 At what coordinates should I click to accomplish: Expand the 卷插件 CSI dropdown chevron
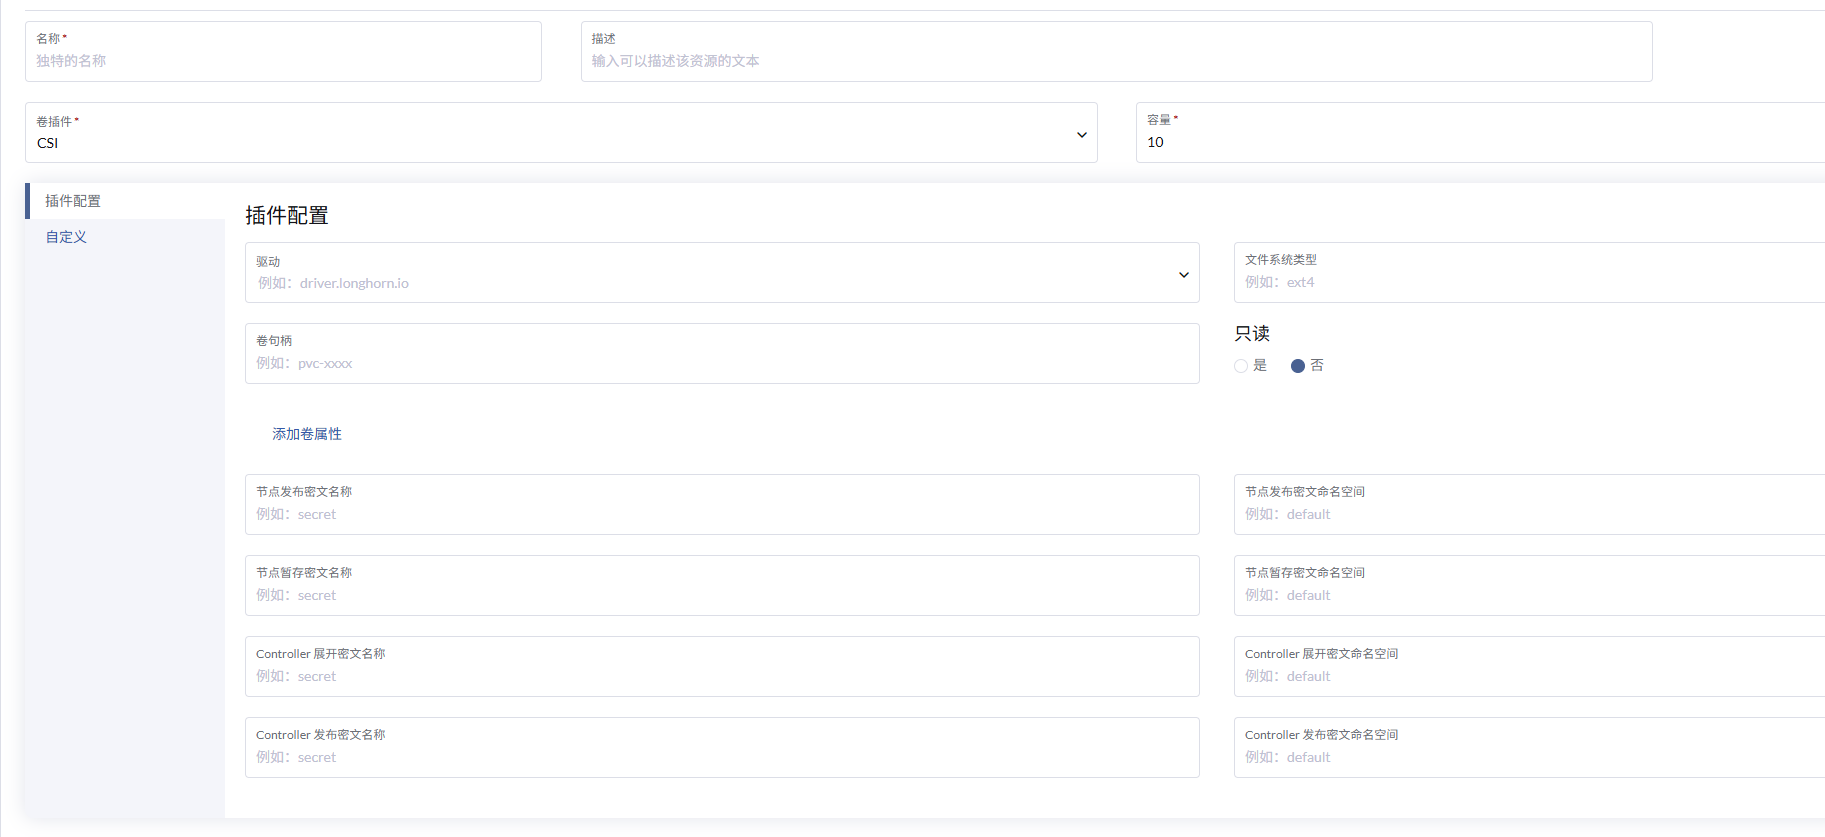point(1081,135)
